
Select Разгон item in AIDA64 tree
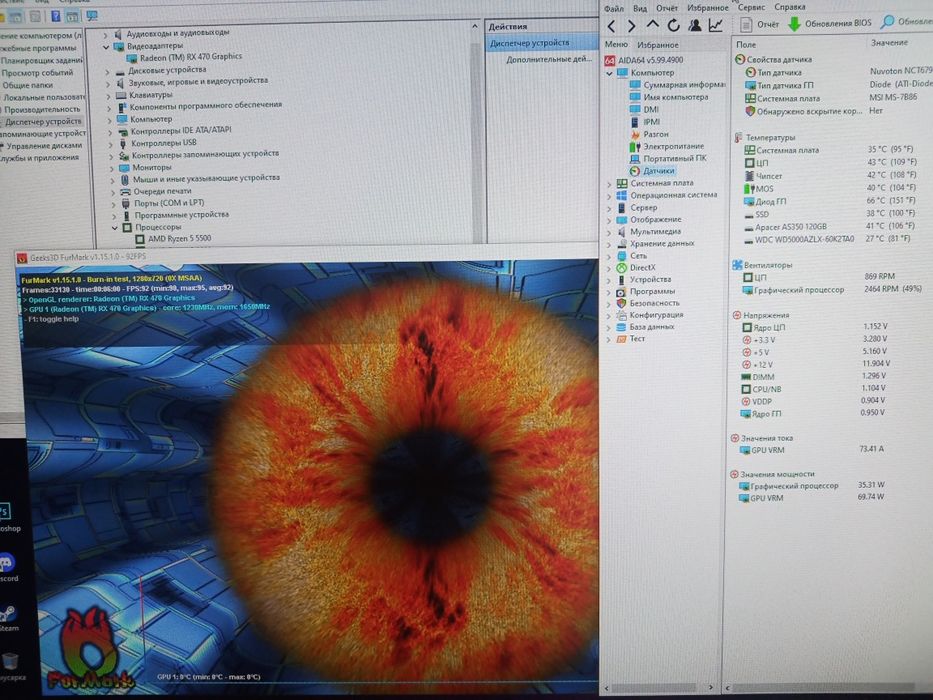(x=649, y=134)
